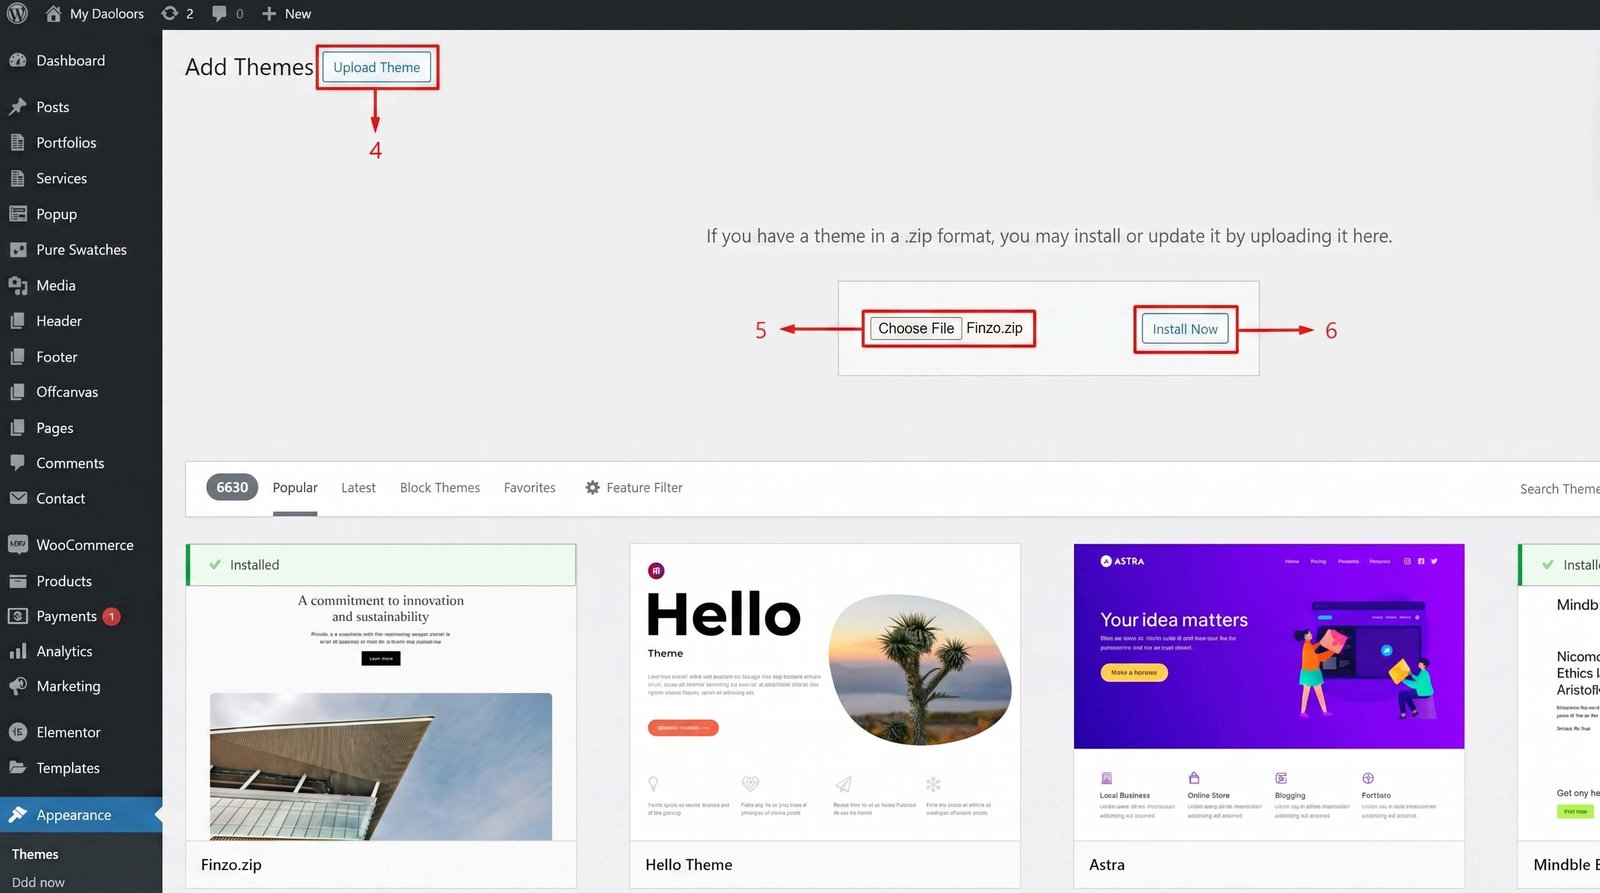Switch to the Latest themes tab
The image size is (1600, 893).
[358, 488]
